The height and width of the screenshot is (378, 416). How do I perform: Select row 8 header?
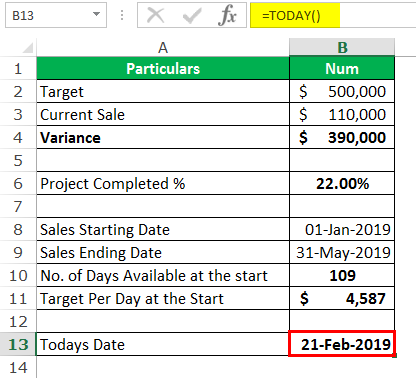pos(18,229)
